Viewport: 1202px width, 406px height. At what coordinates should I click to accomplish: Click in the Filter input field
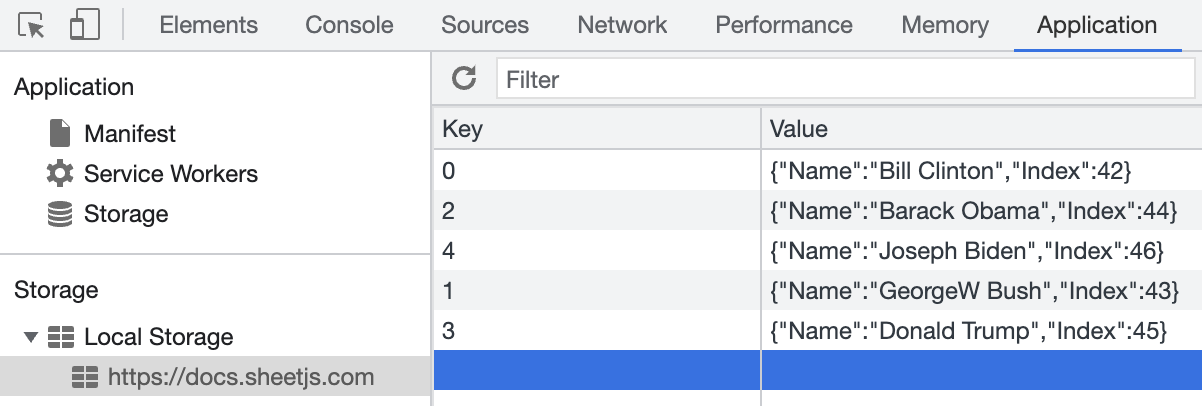point(846,79)
